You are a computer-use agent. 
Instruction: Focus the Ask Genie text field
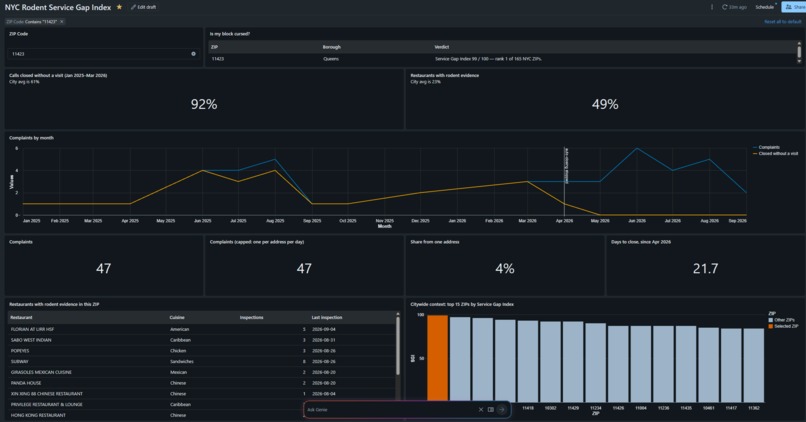(x=391, y=410)
